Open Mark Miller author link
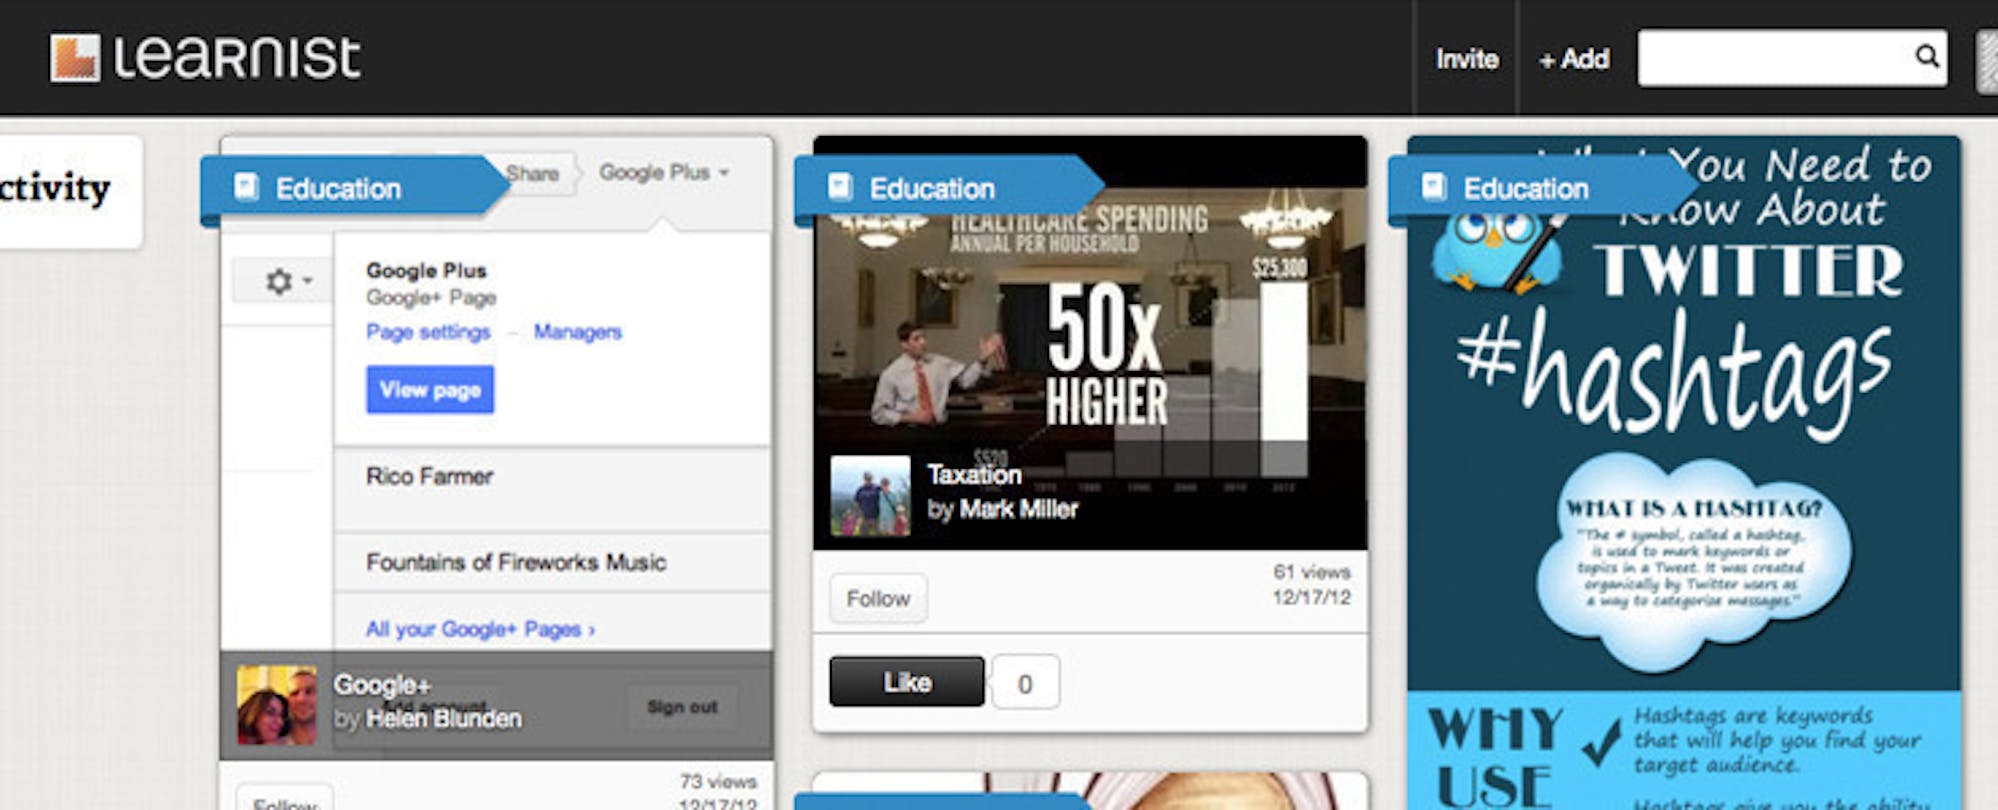Viewport: 1998px width, 810px height. 1019,509
